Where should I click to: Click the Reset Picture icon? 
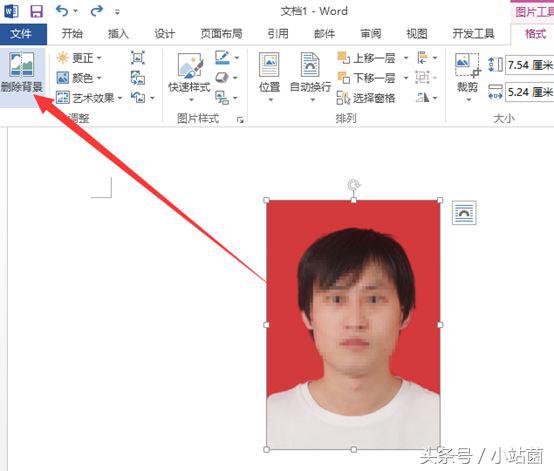click(137, 98)
